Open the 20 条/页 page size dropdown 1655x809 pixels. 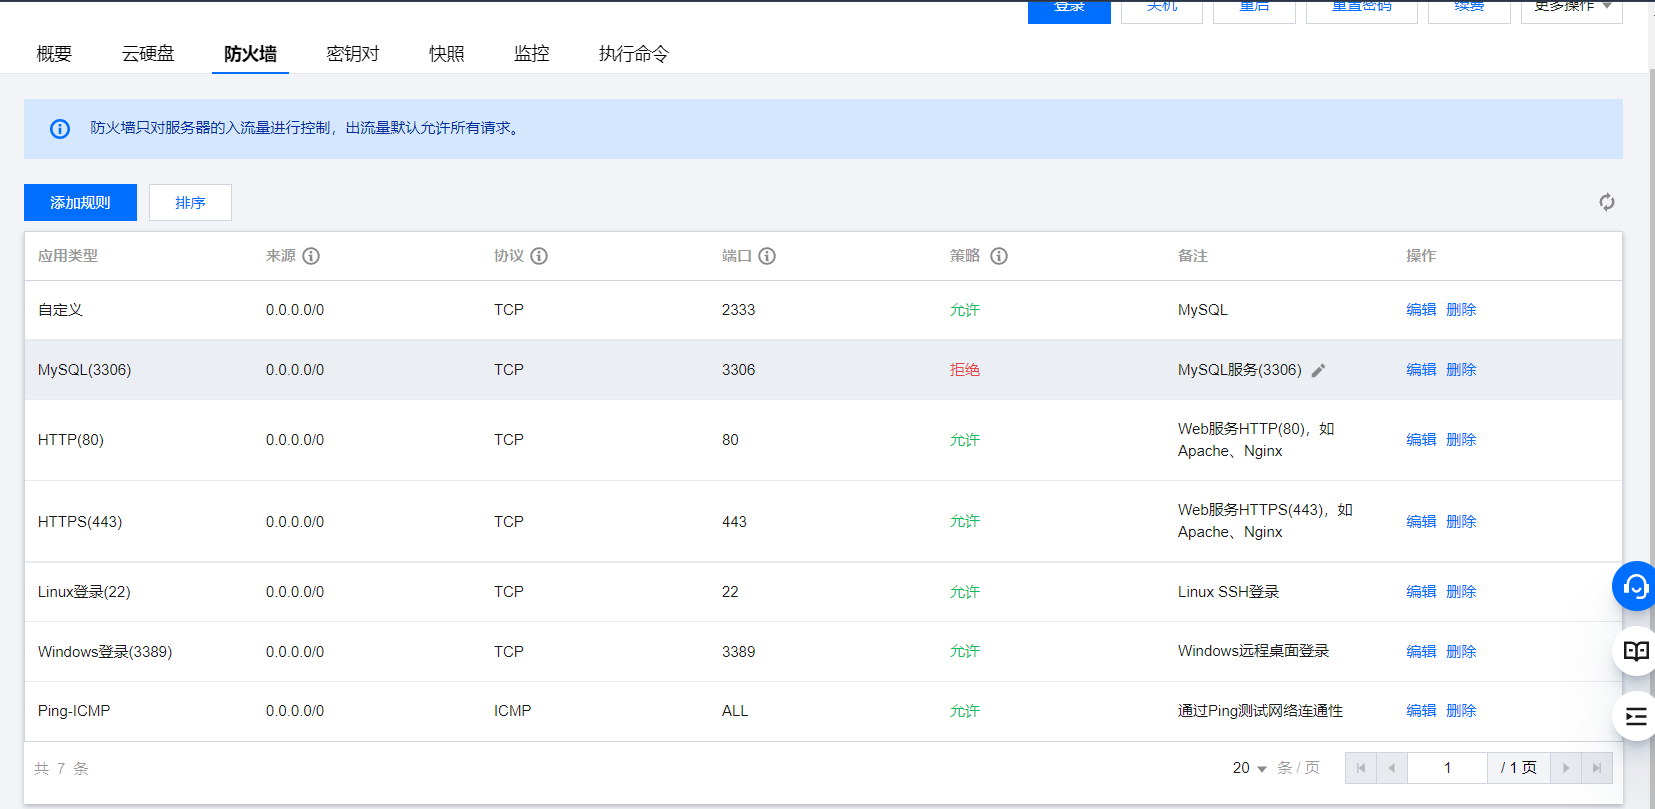[x=1250, y=768]
